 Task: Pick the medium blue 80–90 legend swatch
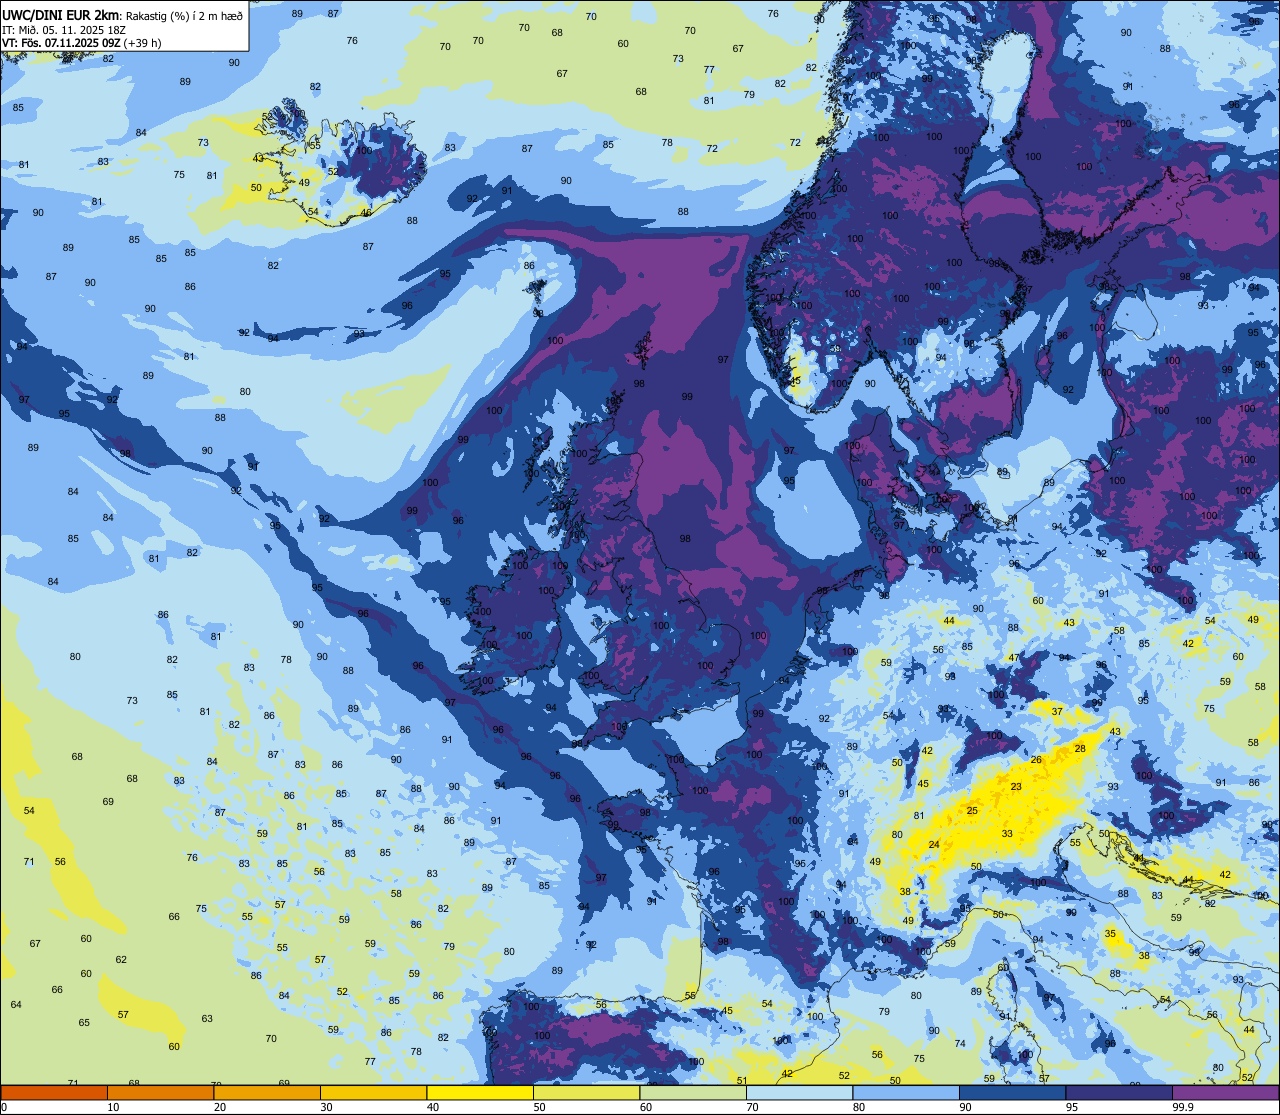click(x=906, y=1092)
